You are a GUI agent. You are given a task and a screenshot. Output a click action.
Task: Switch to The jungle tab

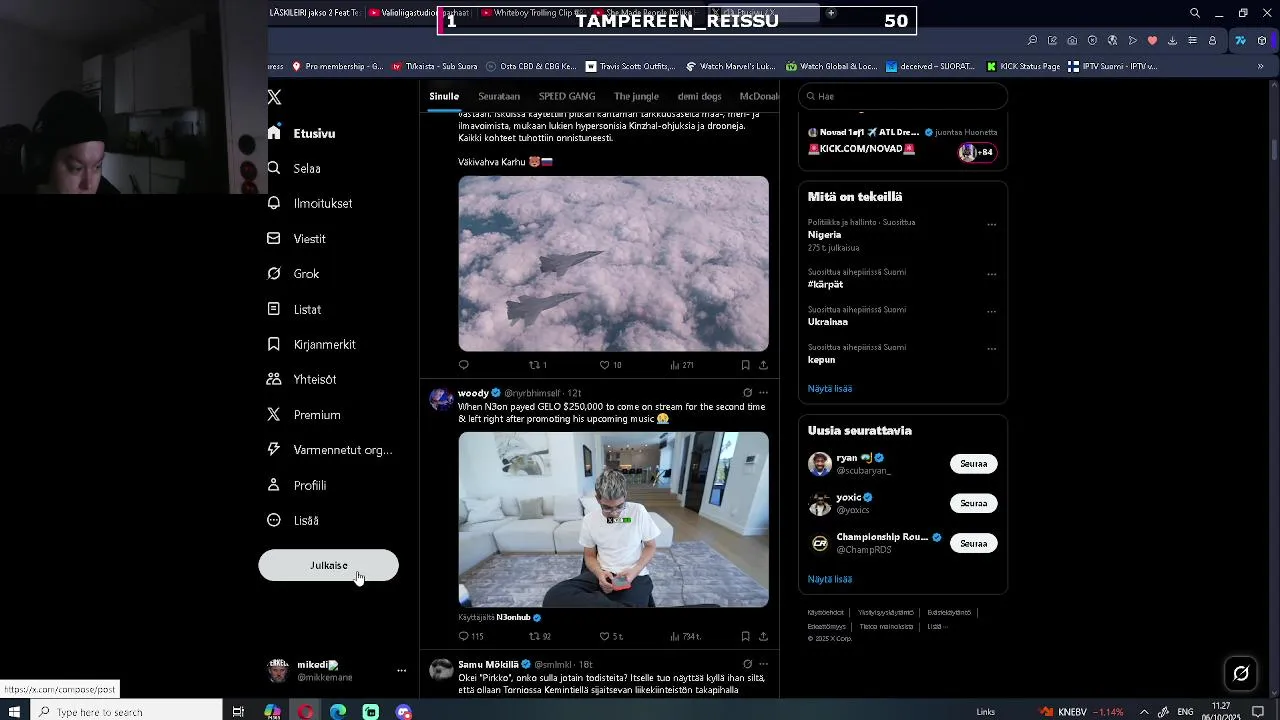636,96
